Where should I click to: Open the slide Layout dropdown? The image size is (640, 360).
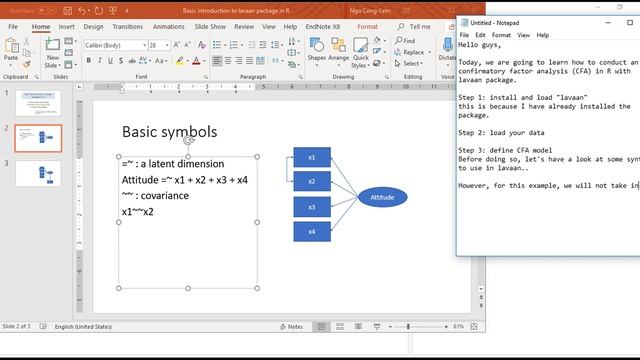(70, 41)
